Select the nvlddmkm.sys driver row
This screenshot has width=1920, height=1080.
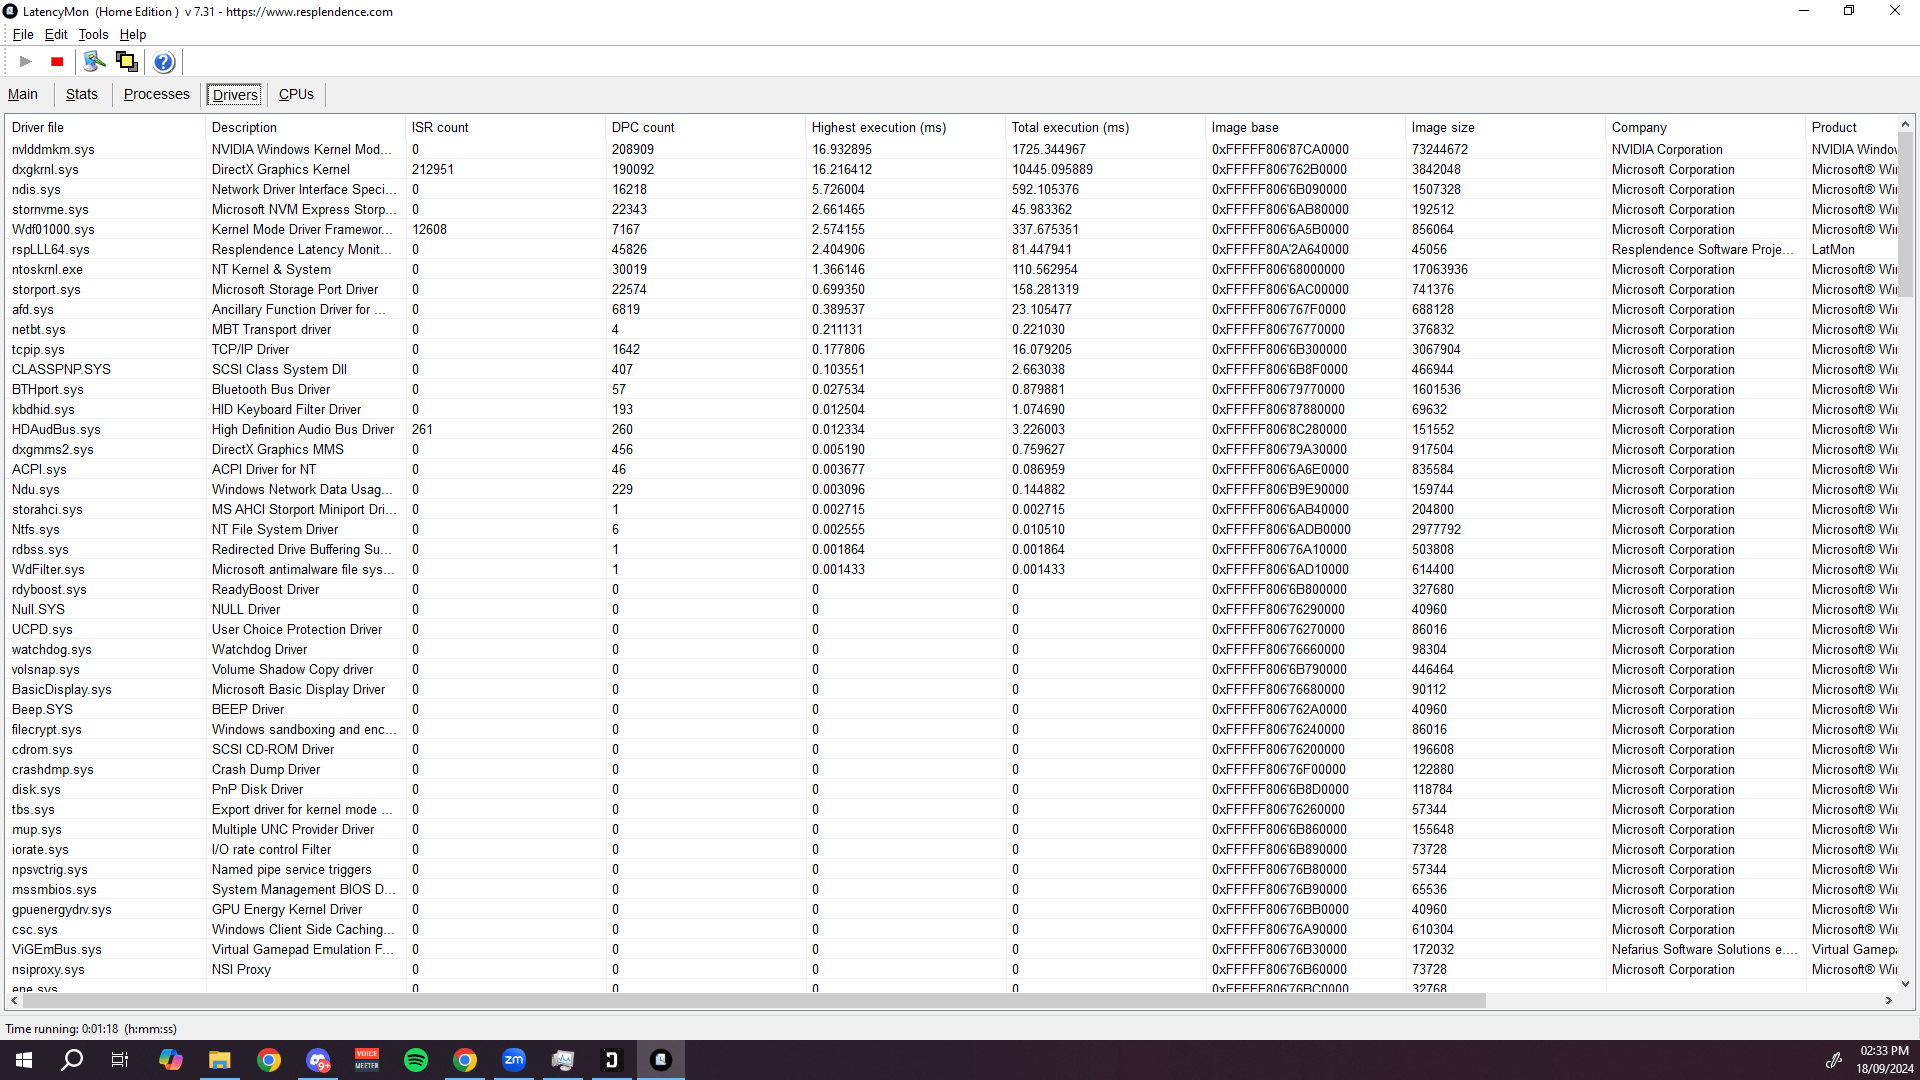(x=53, y=149)
